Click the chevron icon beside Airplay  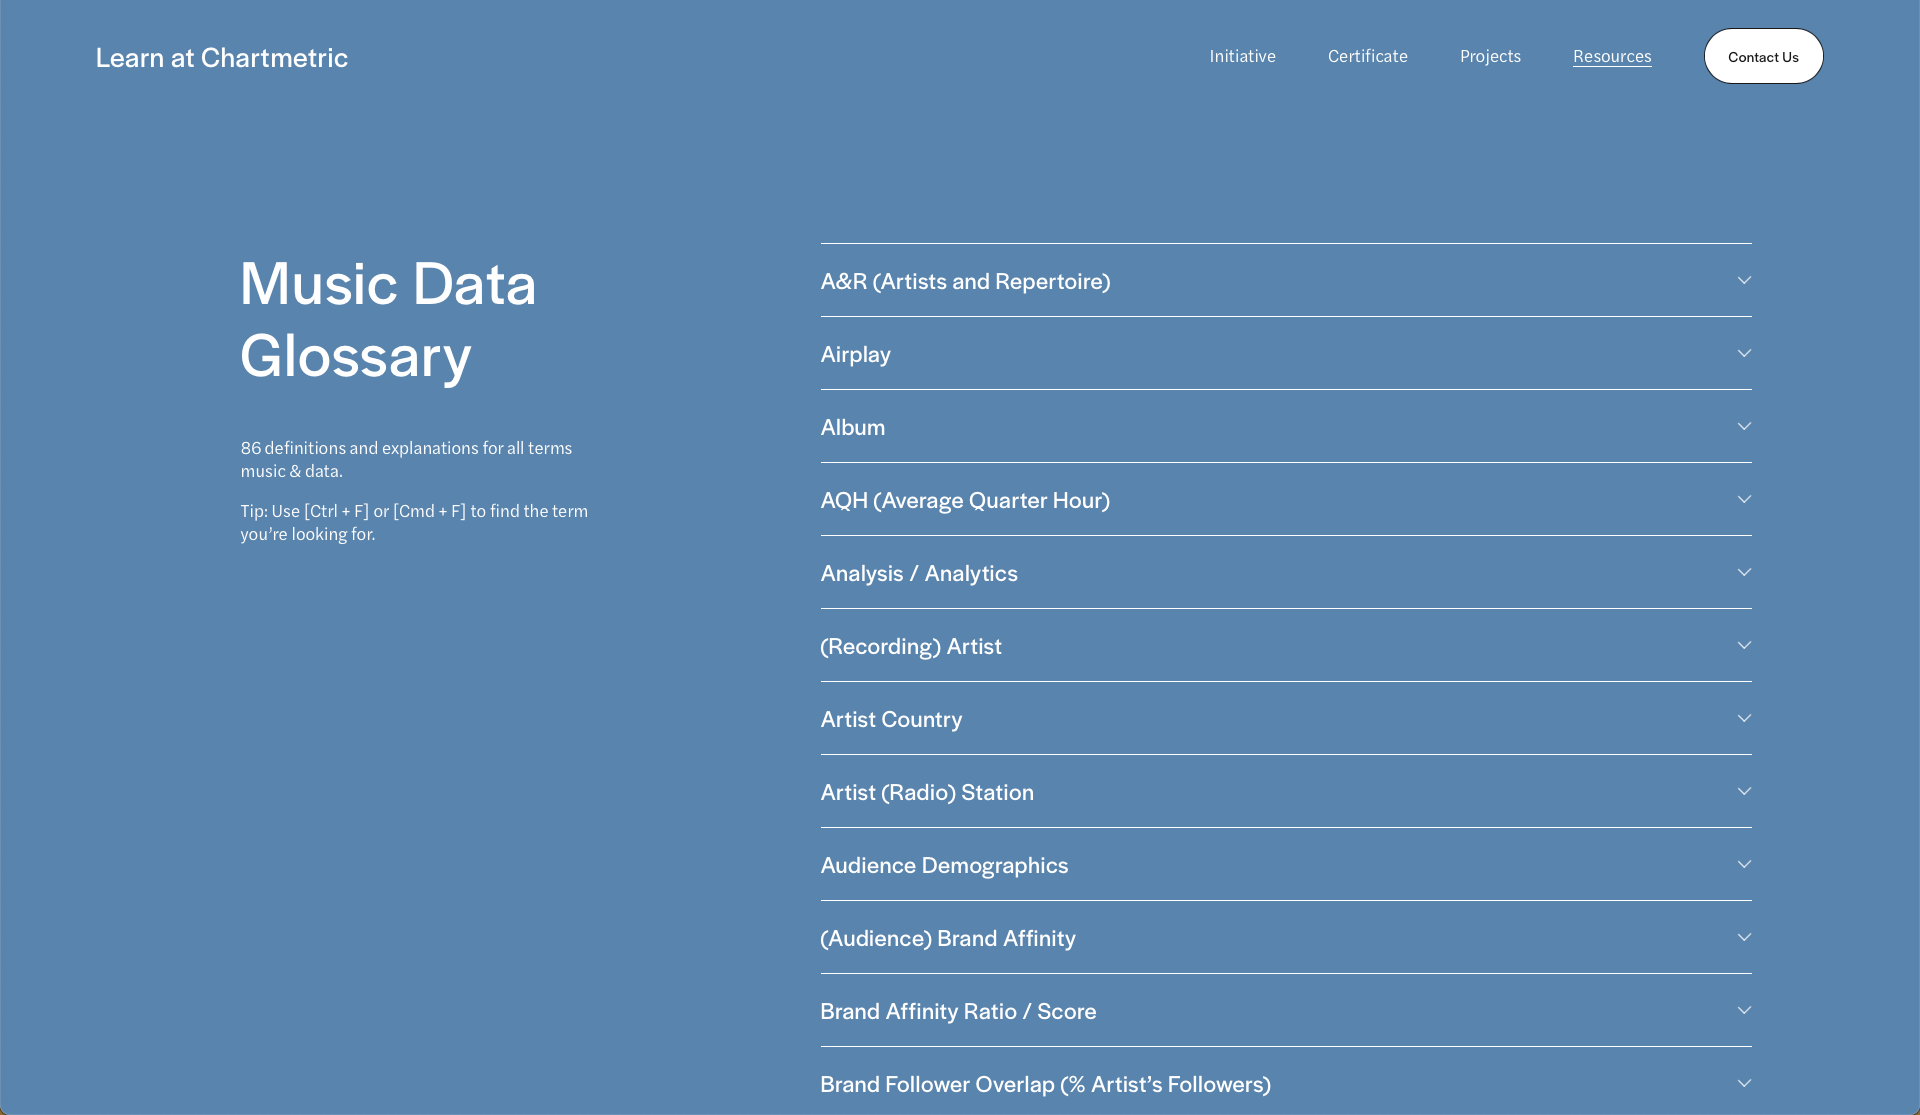point(1744,354)
